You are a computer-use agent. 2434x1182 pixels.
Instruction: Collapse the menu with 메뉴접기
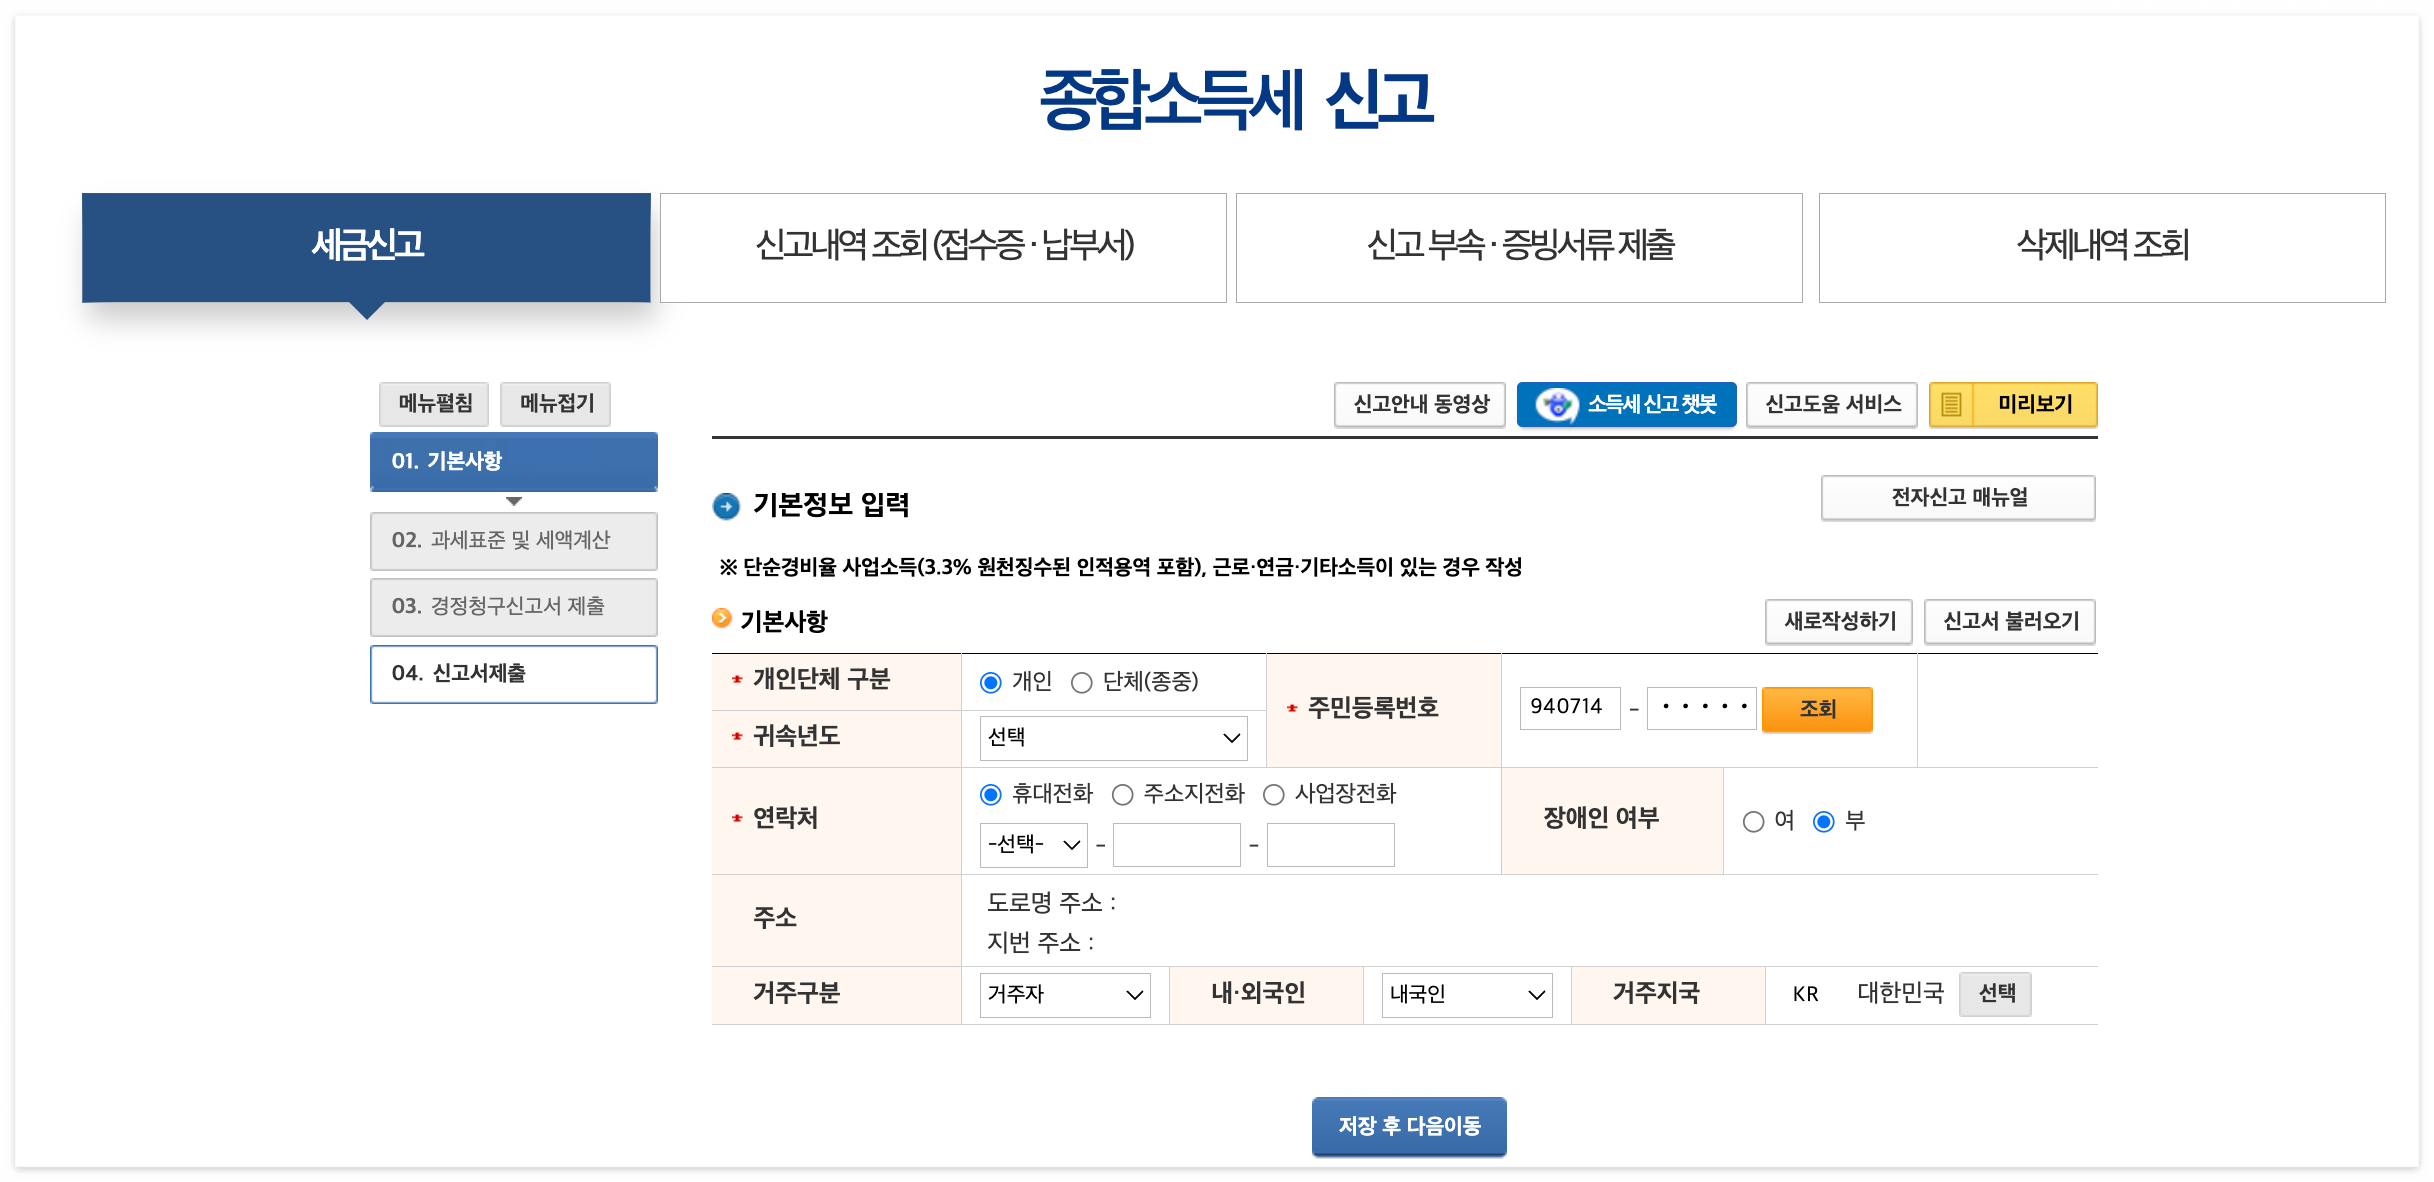(x=555, y=404)
